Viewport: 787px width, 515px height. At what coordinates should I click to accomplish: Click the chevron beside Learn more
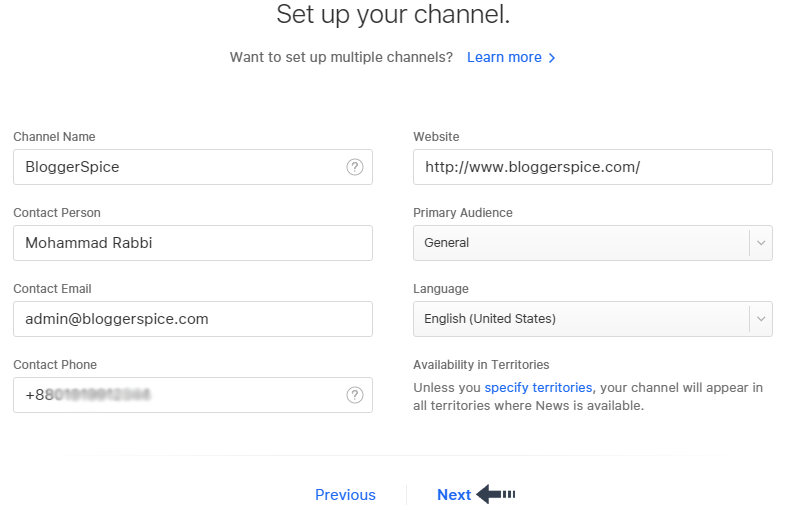[552, 58]
